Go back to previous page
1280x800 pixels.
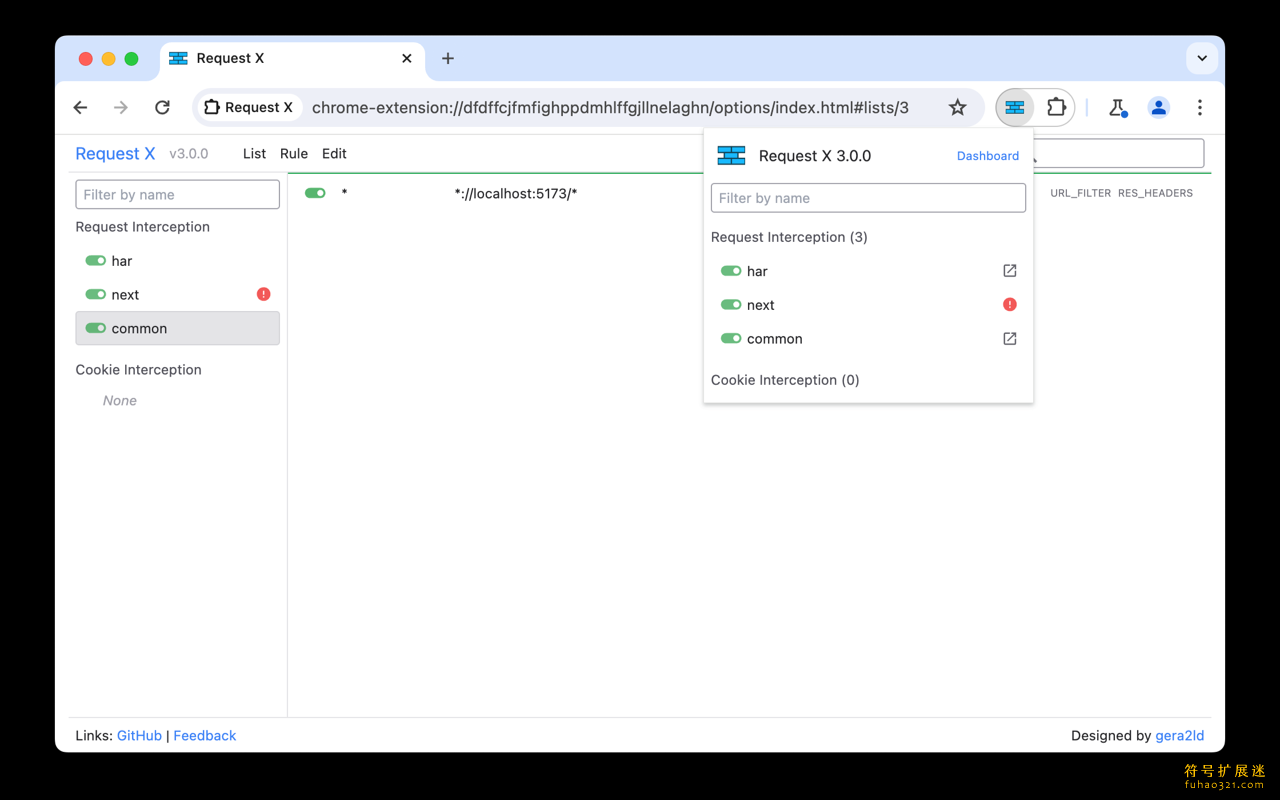coord(81,107)
